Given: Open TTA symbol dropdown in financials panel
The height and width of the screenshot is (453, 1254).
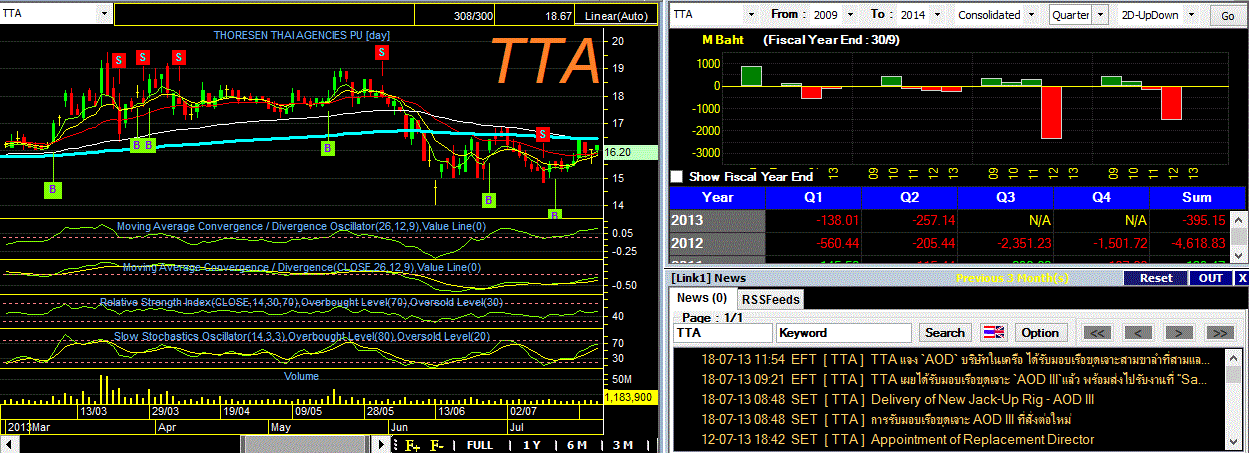Looking at the screenshot, I should pyautogui.click(x=751, y=15).
